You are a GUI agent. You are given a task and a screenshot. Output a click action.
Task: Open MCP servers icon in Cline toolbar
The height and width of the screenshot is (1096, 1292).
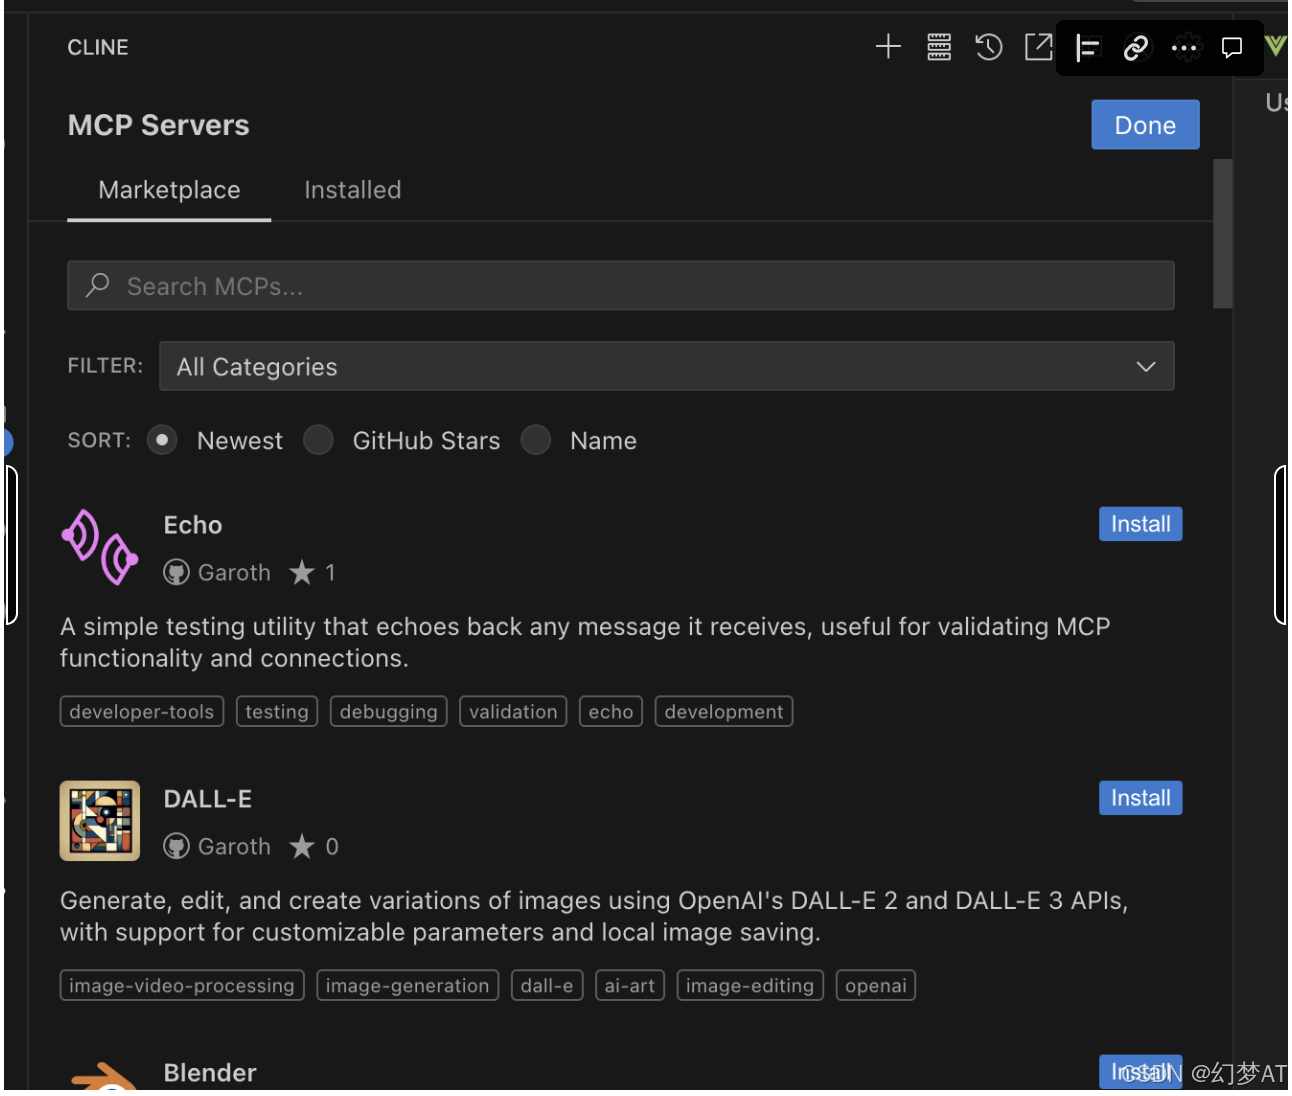(939, 47)
